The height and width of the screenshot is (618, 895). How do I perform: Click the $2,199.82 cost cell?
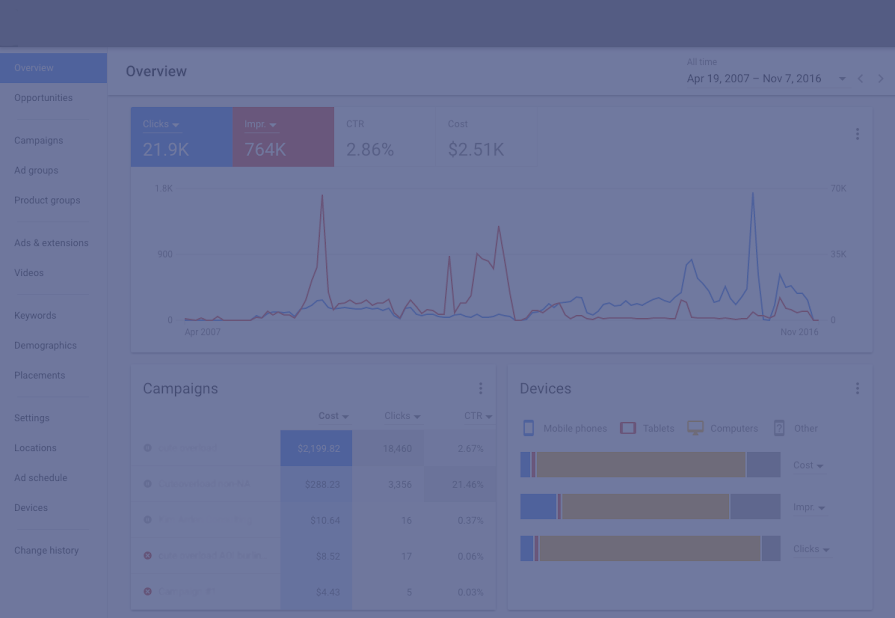click(317, 449)
